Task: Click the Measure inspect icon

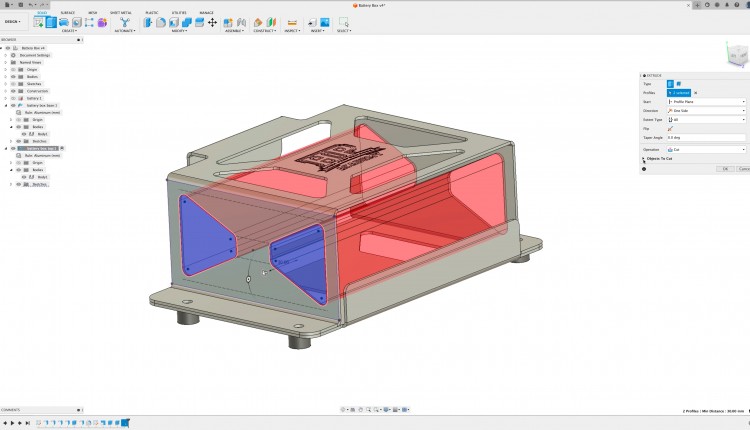Action: pos(292,22)
